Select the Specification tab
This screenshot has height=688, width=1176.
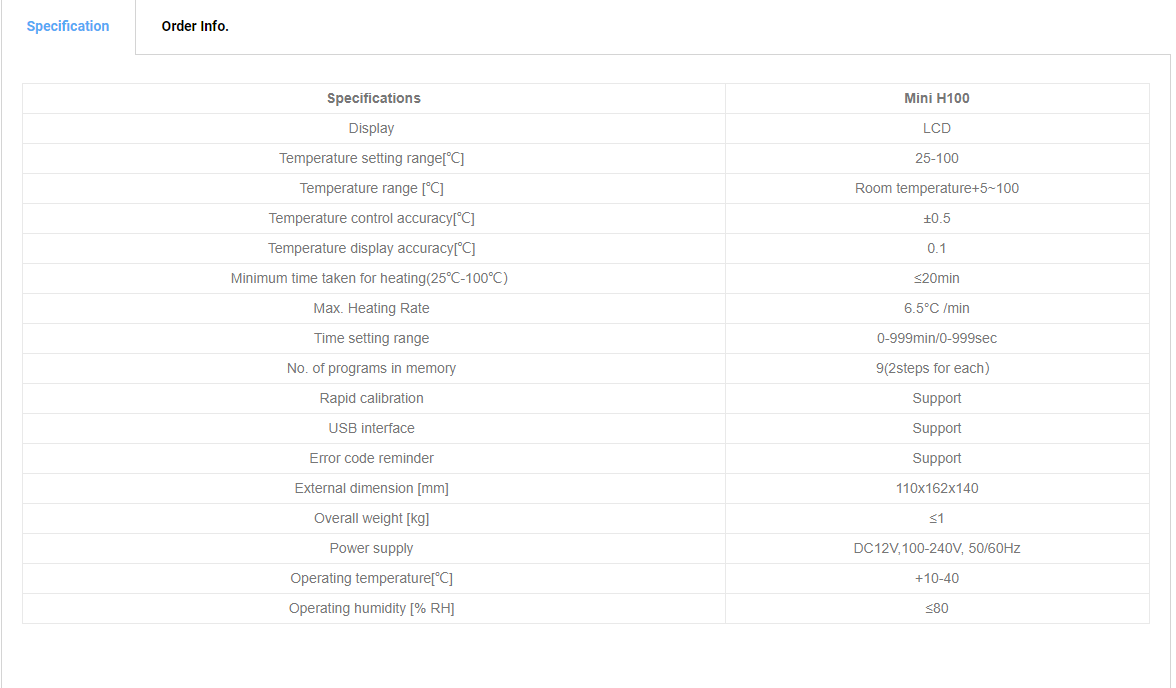pos(68,26)
